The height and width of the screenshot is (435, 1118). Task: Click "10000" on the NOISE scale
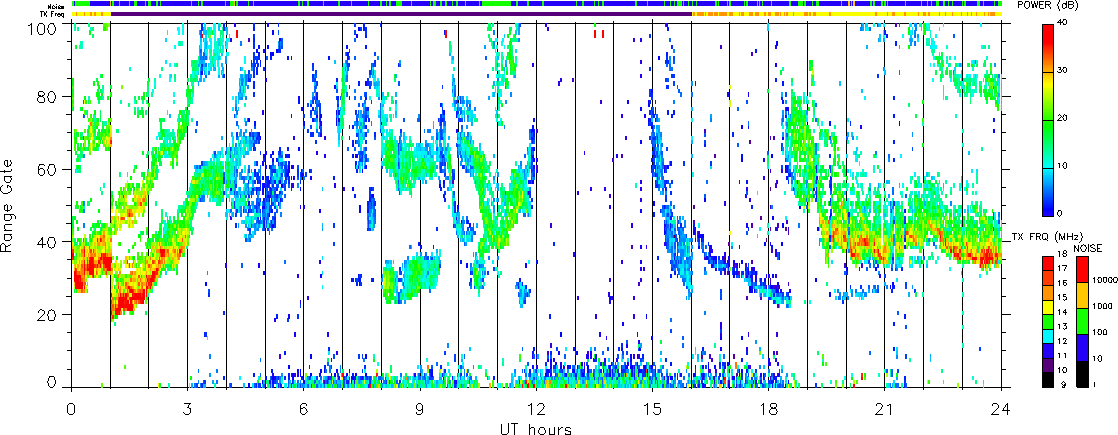point(1105,280)
